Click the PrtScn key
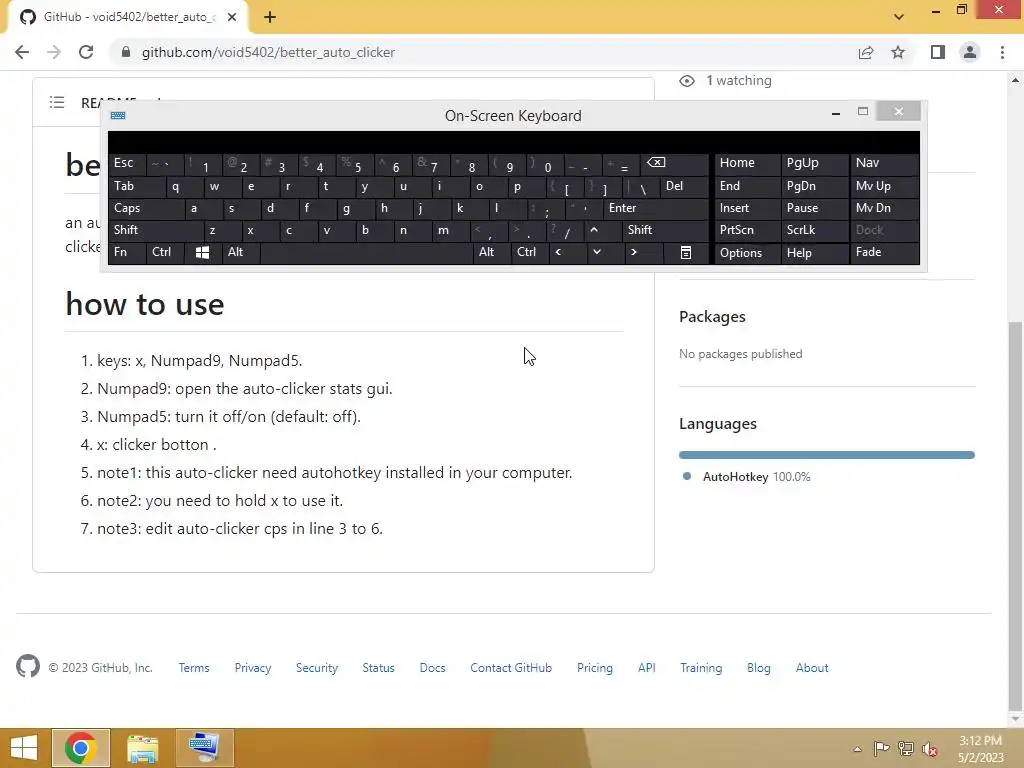Viewport: 1024px width, 768px height. (x=748, y=231)
